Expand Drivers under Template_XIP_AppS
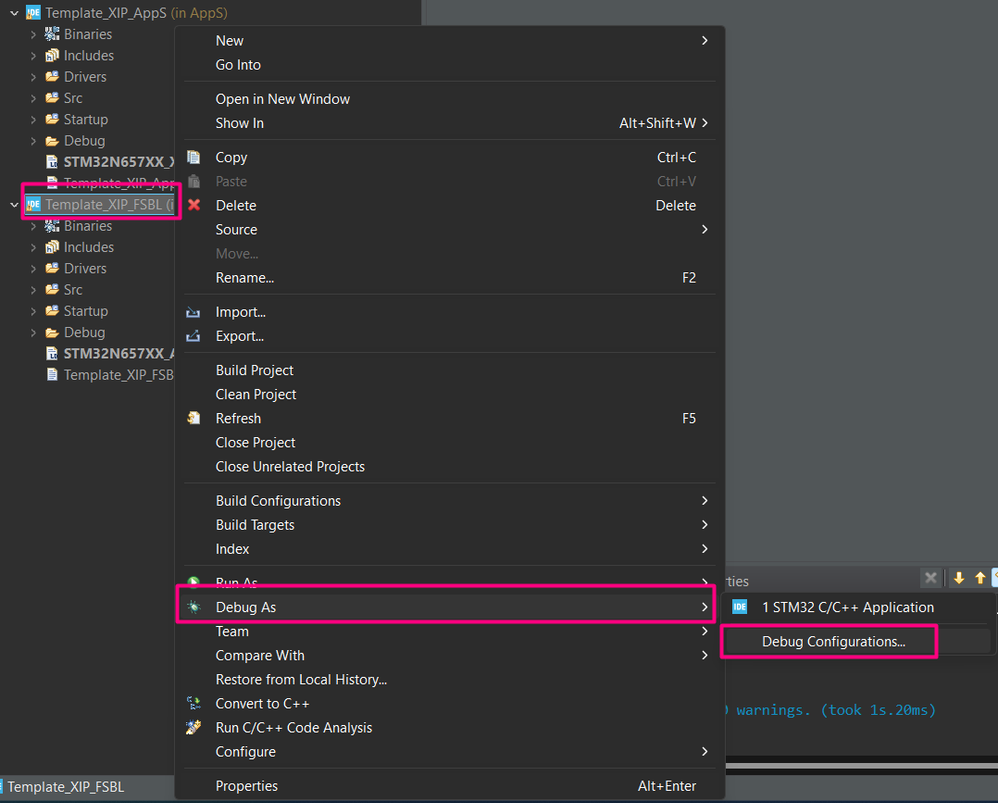The image size is (998, 803). click(x=33, y=77)
